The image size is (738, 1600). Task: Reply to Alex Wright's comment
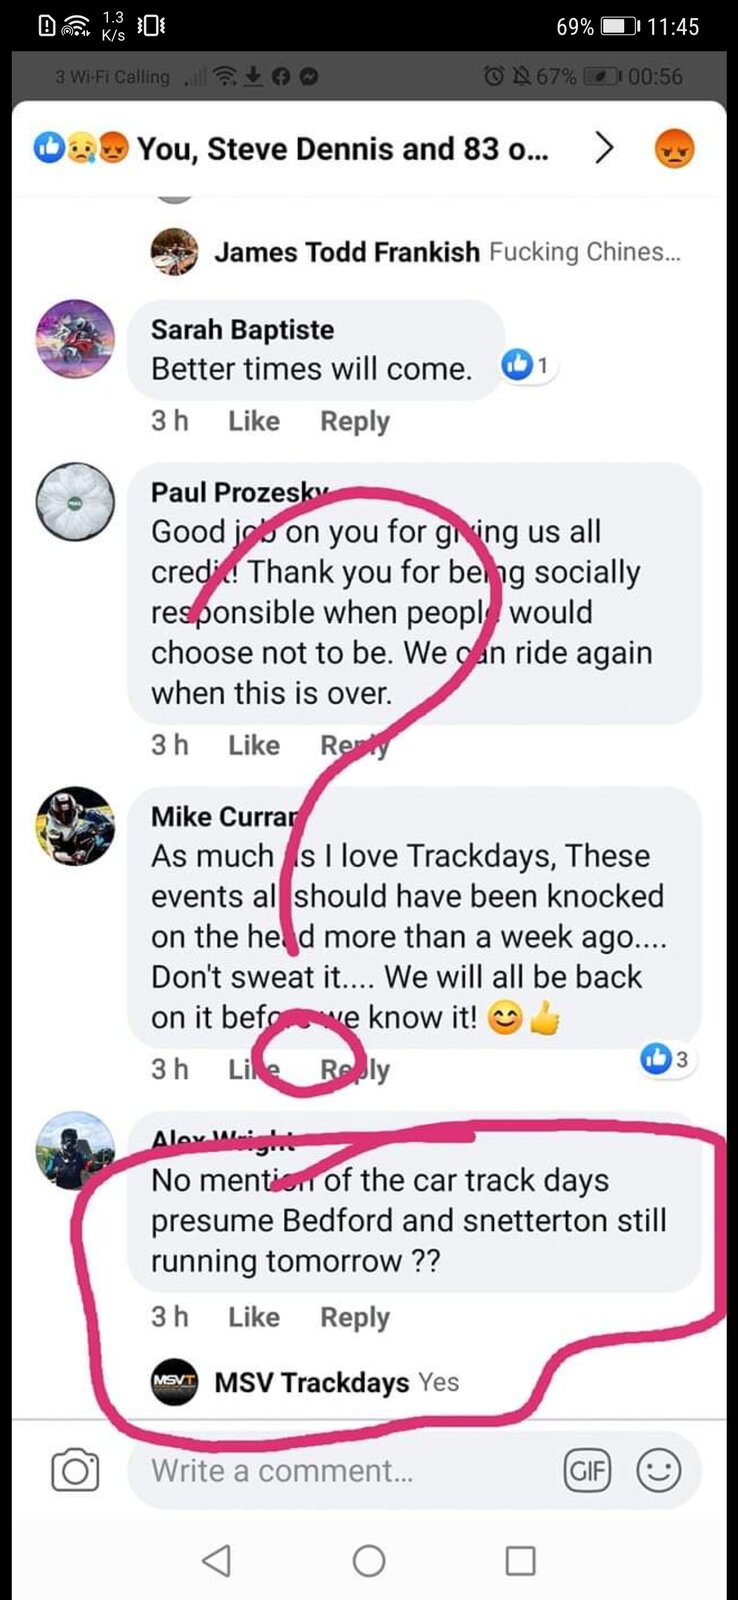coord(355,1318)
